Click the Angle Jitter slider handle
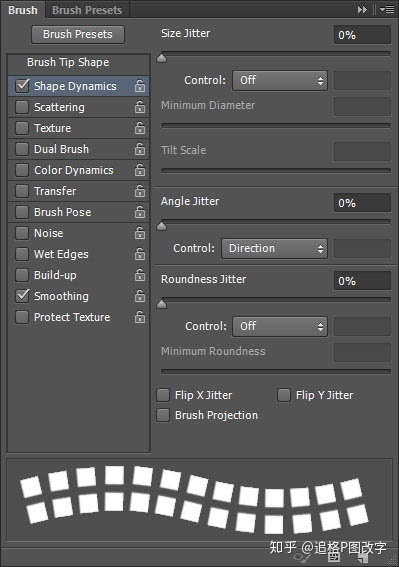 (x=161, y=226)
